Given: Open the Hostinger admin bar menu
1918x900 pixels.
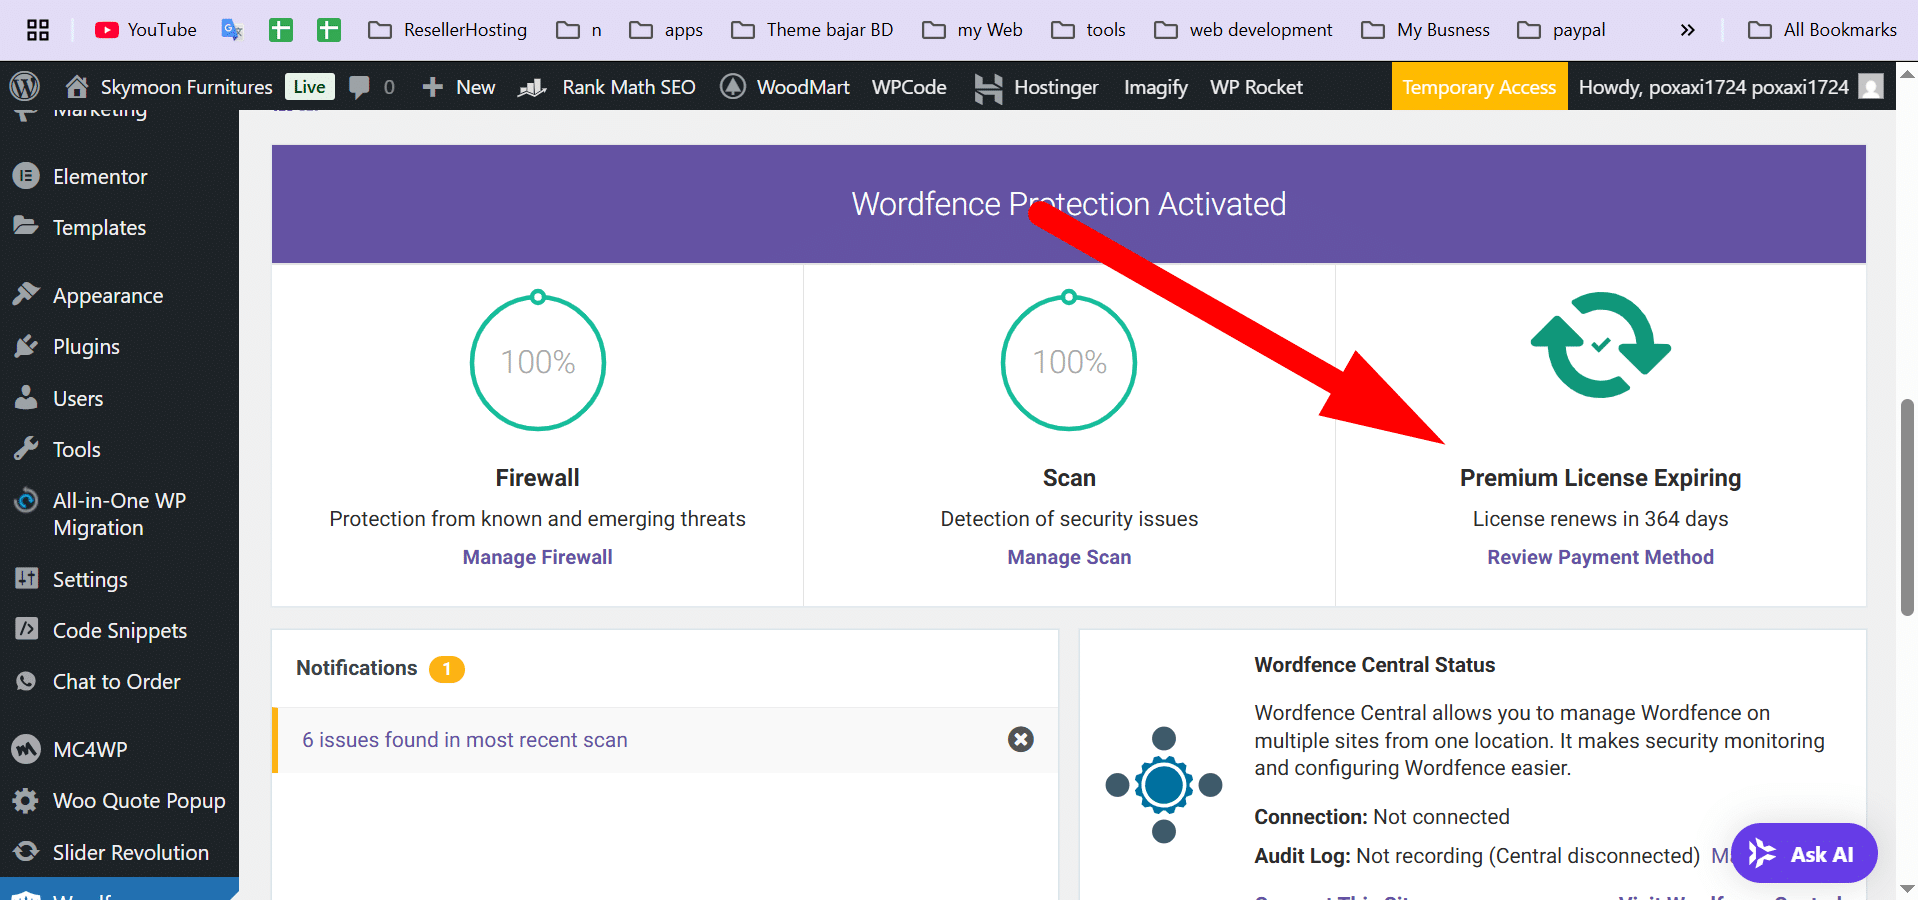Looking at the screenshot, I should 1036,87.
